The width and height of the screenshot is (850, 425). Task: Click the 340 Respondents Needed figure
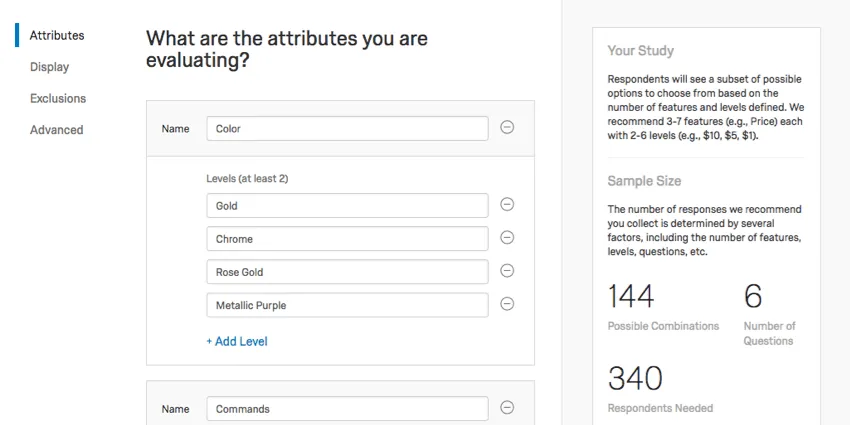pyautogui.click(x=635, y=378)
